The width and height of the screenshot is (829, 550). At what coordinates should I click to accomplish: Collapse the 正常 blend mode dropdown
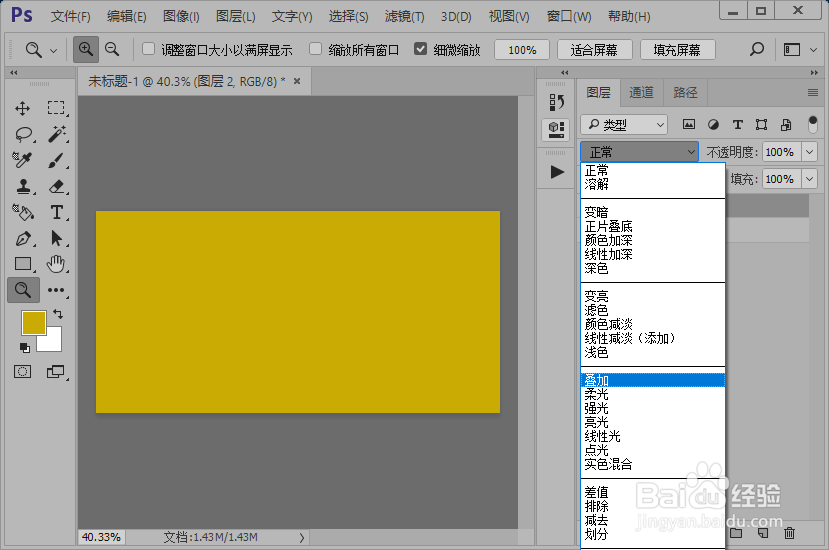pos(639,152)
